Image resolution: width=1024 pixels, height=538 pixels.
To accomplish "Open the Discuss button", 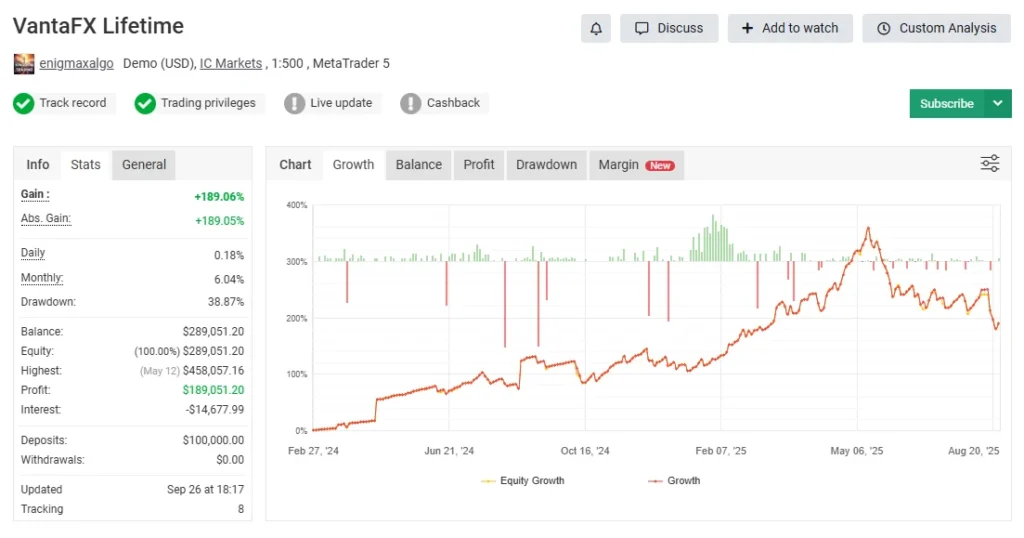I will click(669, 28).
